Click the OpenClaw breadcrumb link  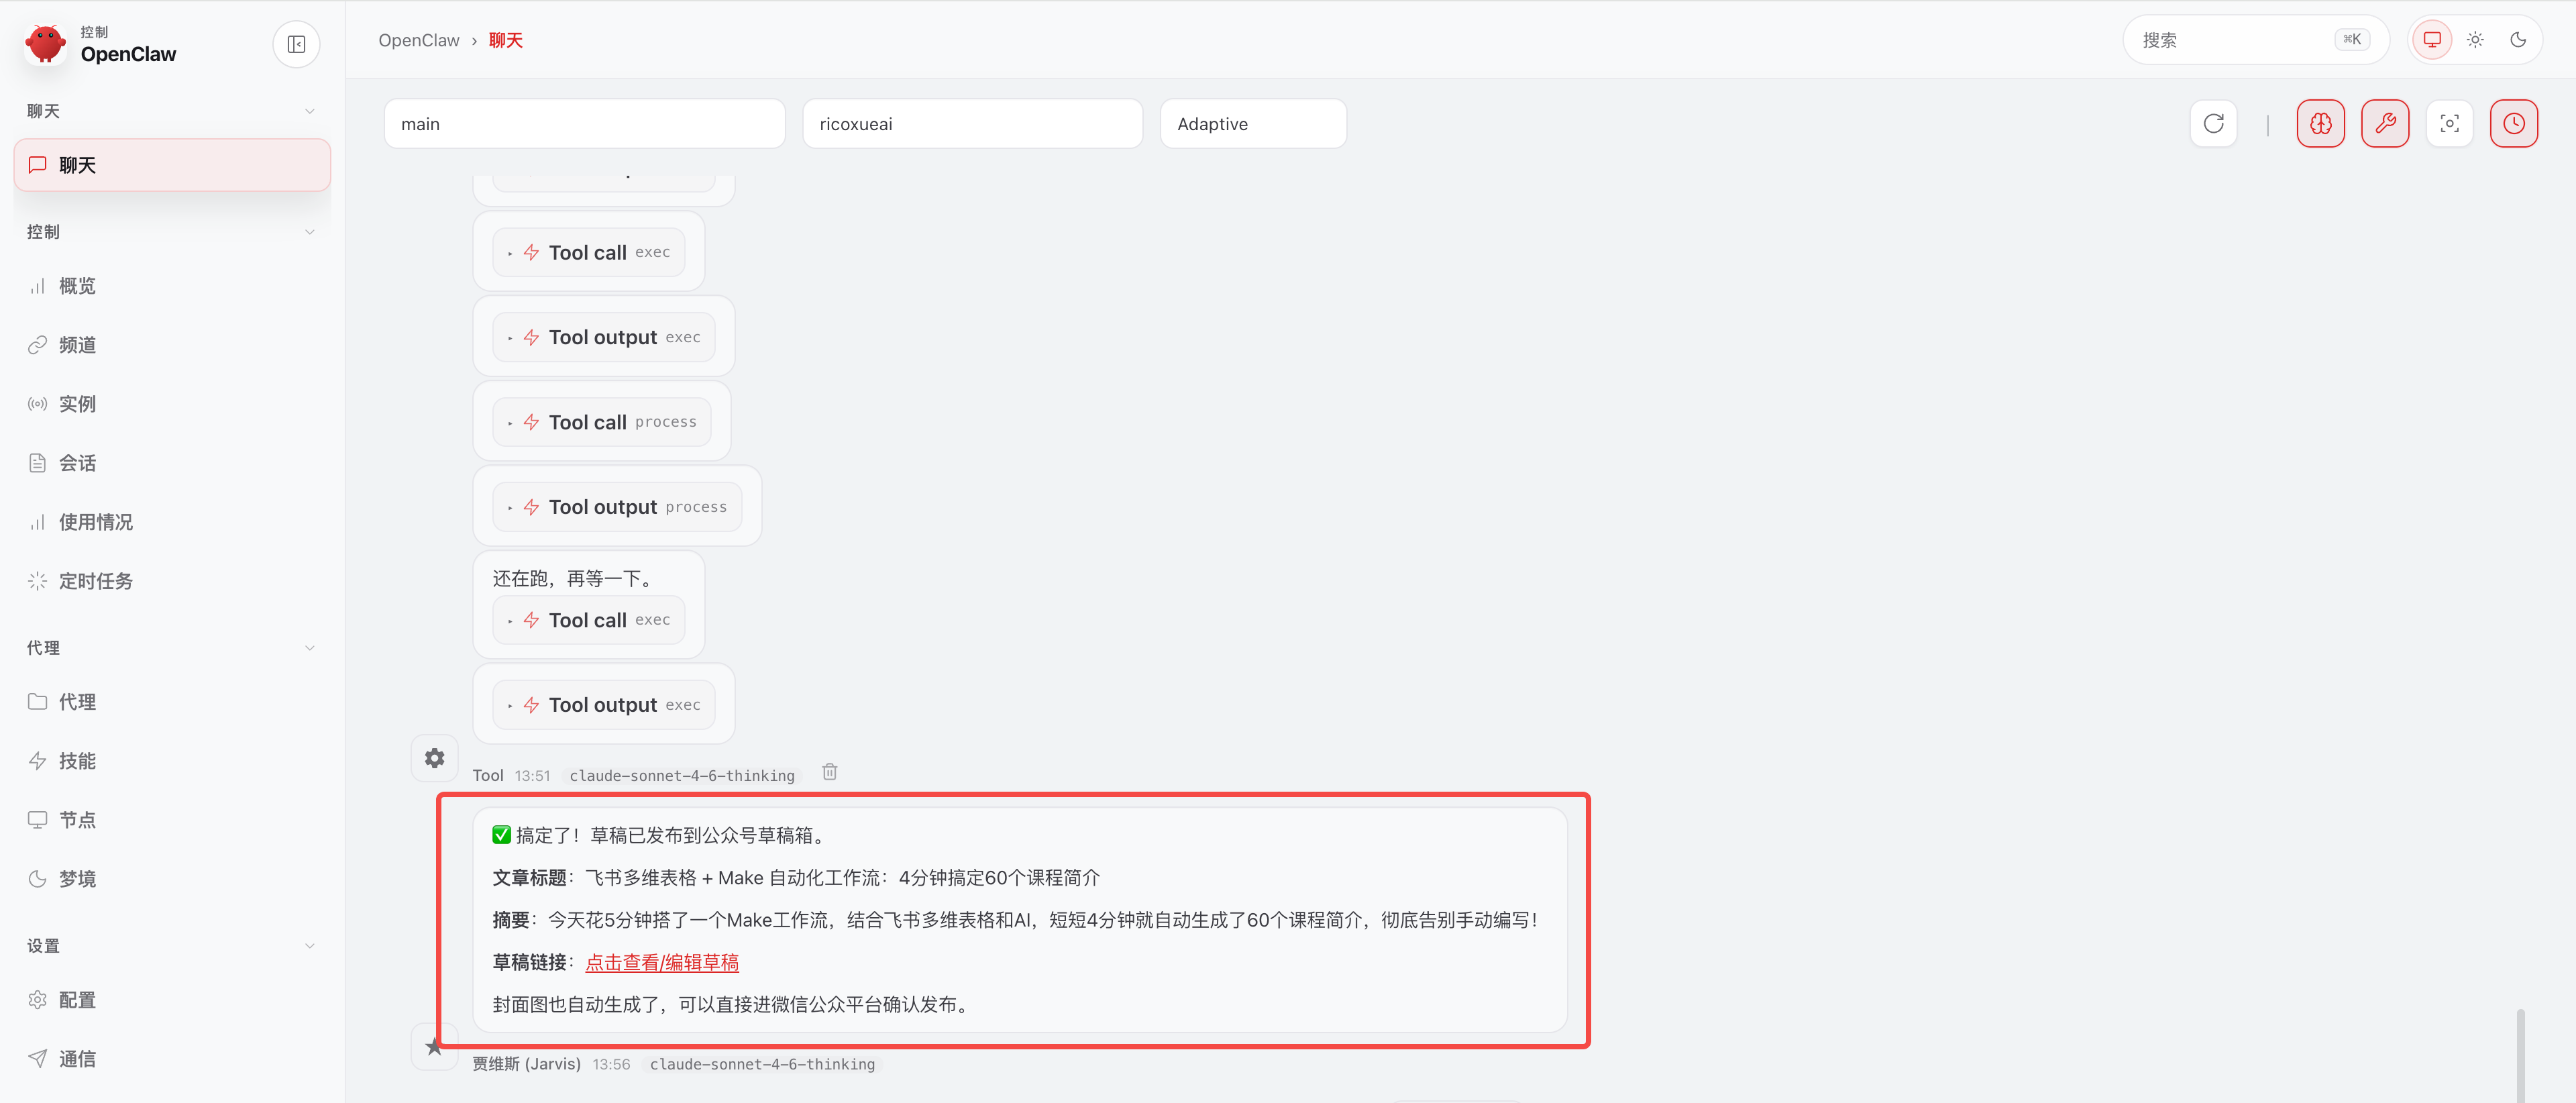[418, 40]
